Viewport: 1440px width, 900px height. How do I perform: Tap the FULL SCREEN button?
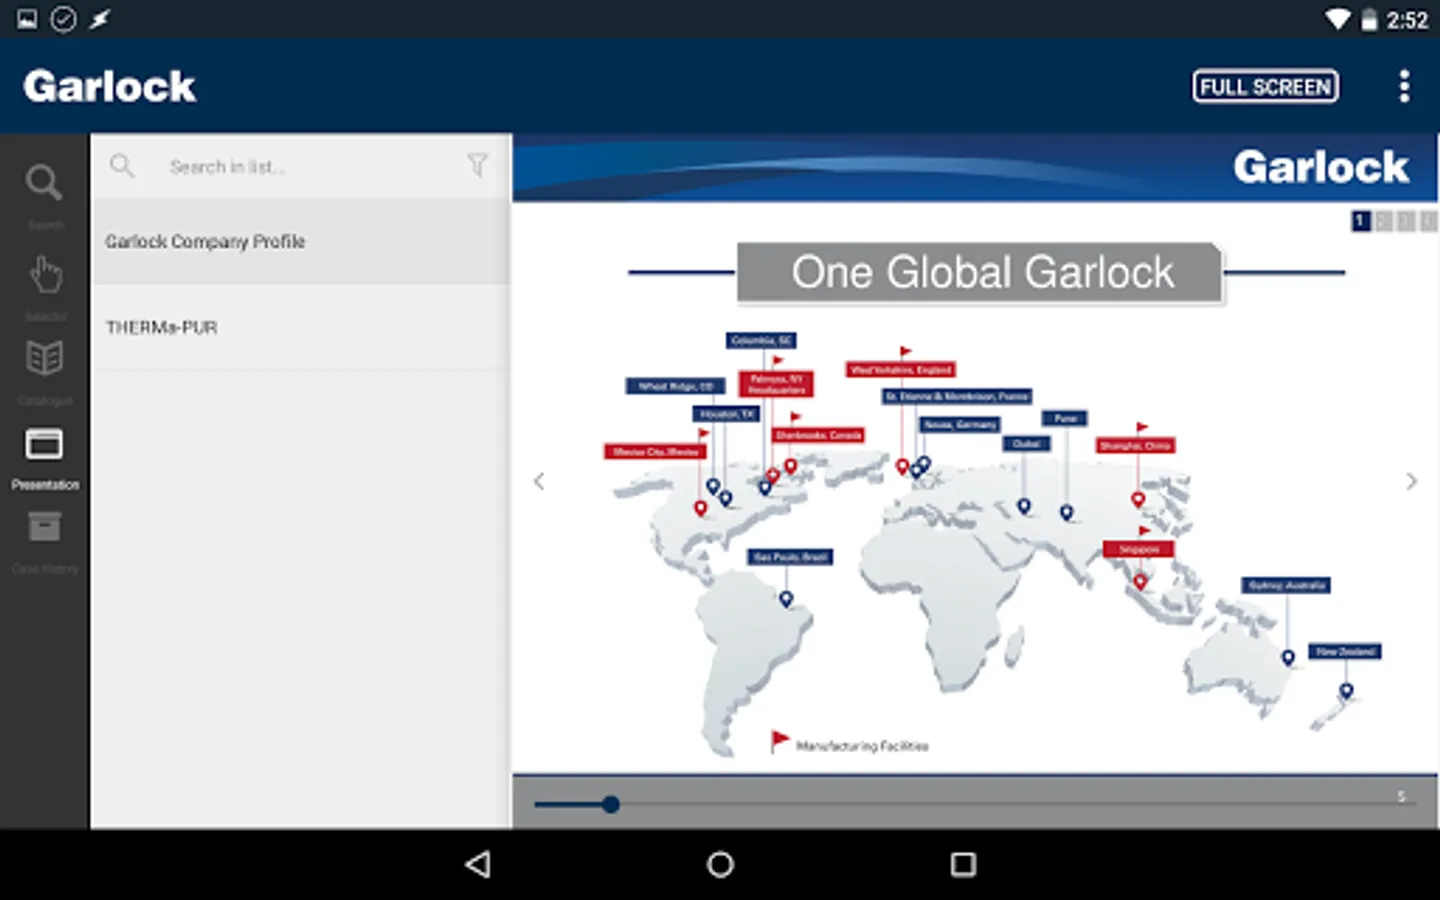[1265, 86]
